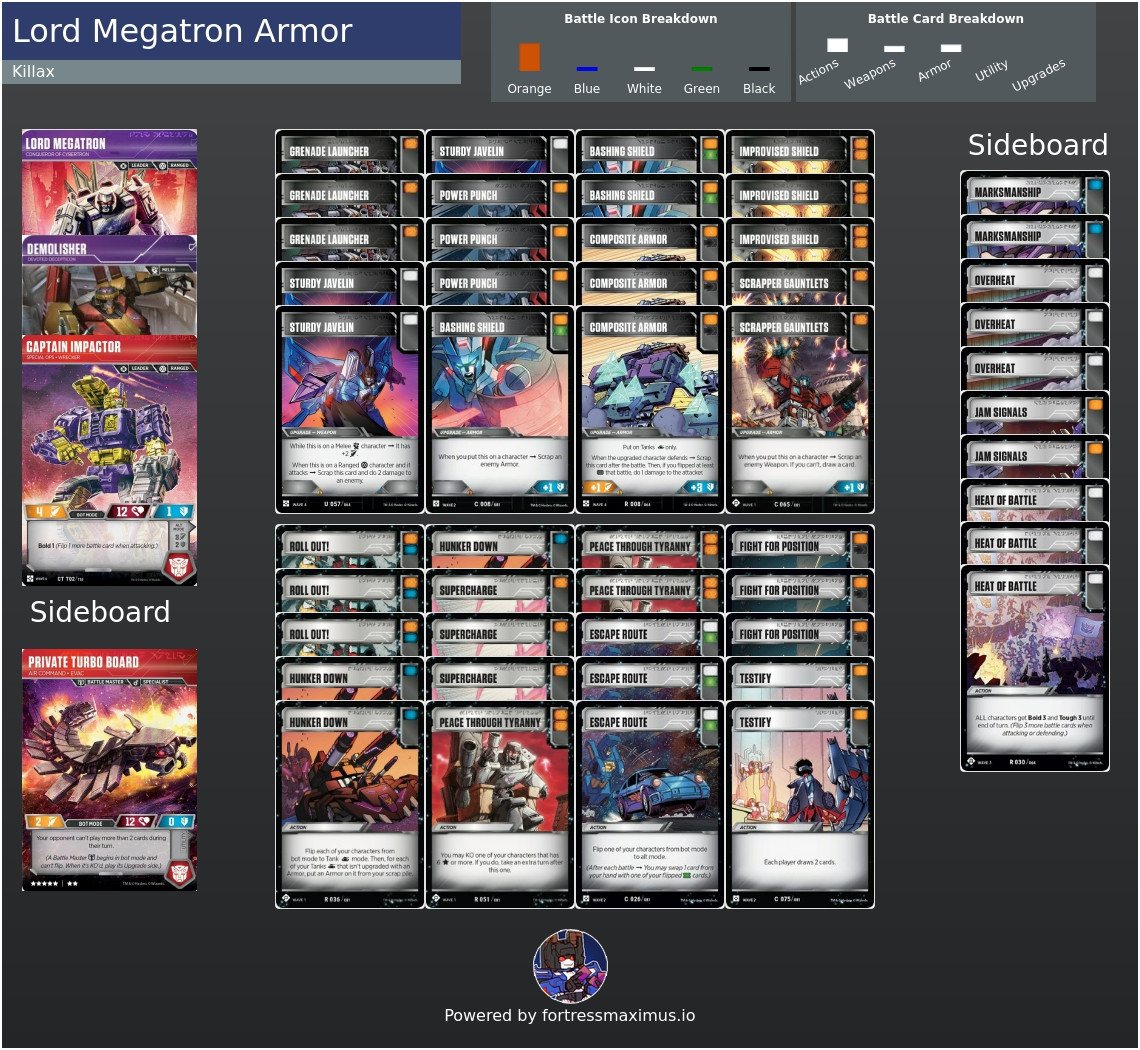Viewport: 1140px width, 1050px height.
Task: Click the orange +1 attack badge on the full Composite Armor card
Action: click(601, 487)
